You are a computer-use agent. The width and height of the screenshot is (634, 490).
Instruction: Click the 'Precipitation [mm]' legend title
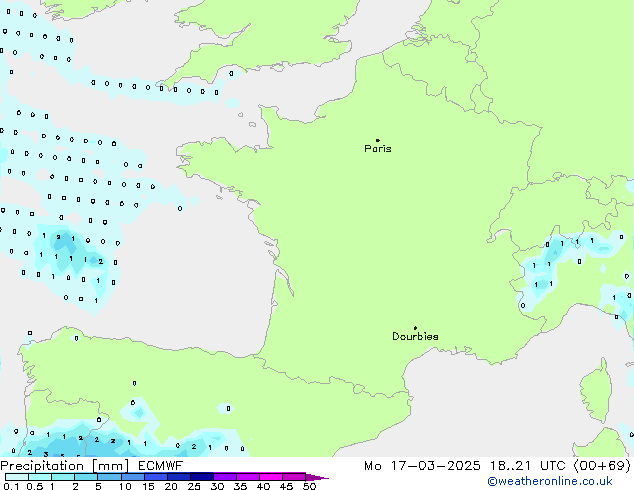point(65,466)
